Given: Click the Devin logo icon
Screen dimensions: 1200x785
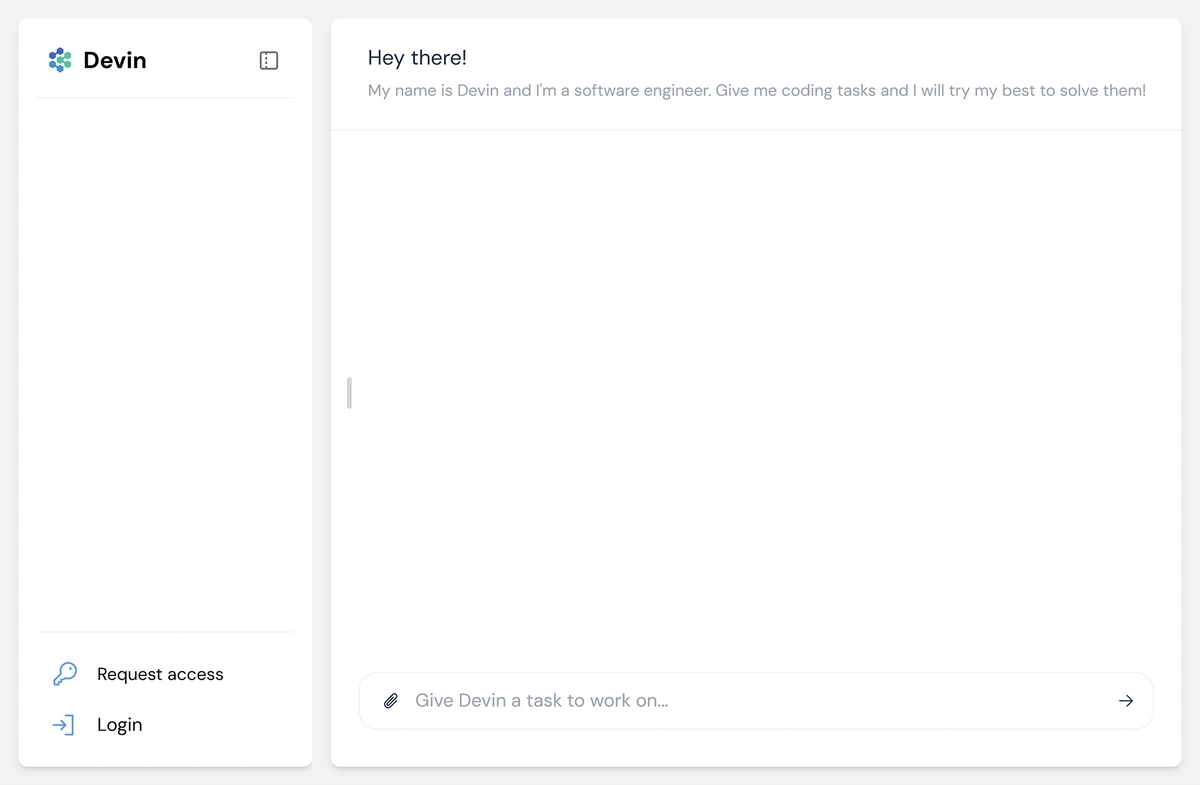Looking at the screenshot, I should 60,60.
